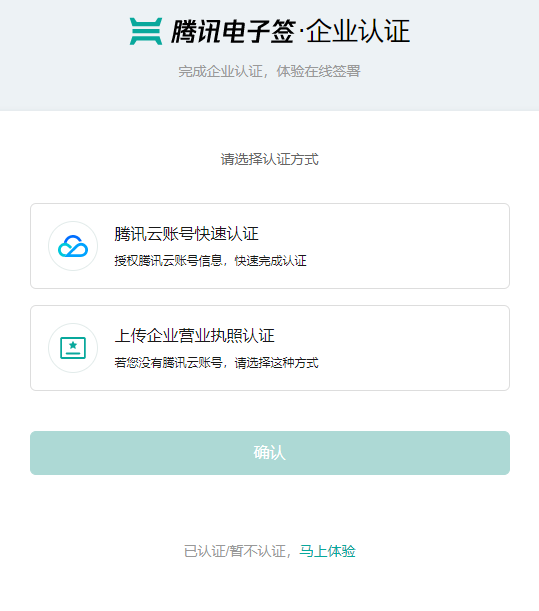This screenshot has width=539, height=611.
Task: Click the 请选择认证方式 heading
Action: (x=270, y=159)
